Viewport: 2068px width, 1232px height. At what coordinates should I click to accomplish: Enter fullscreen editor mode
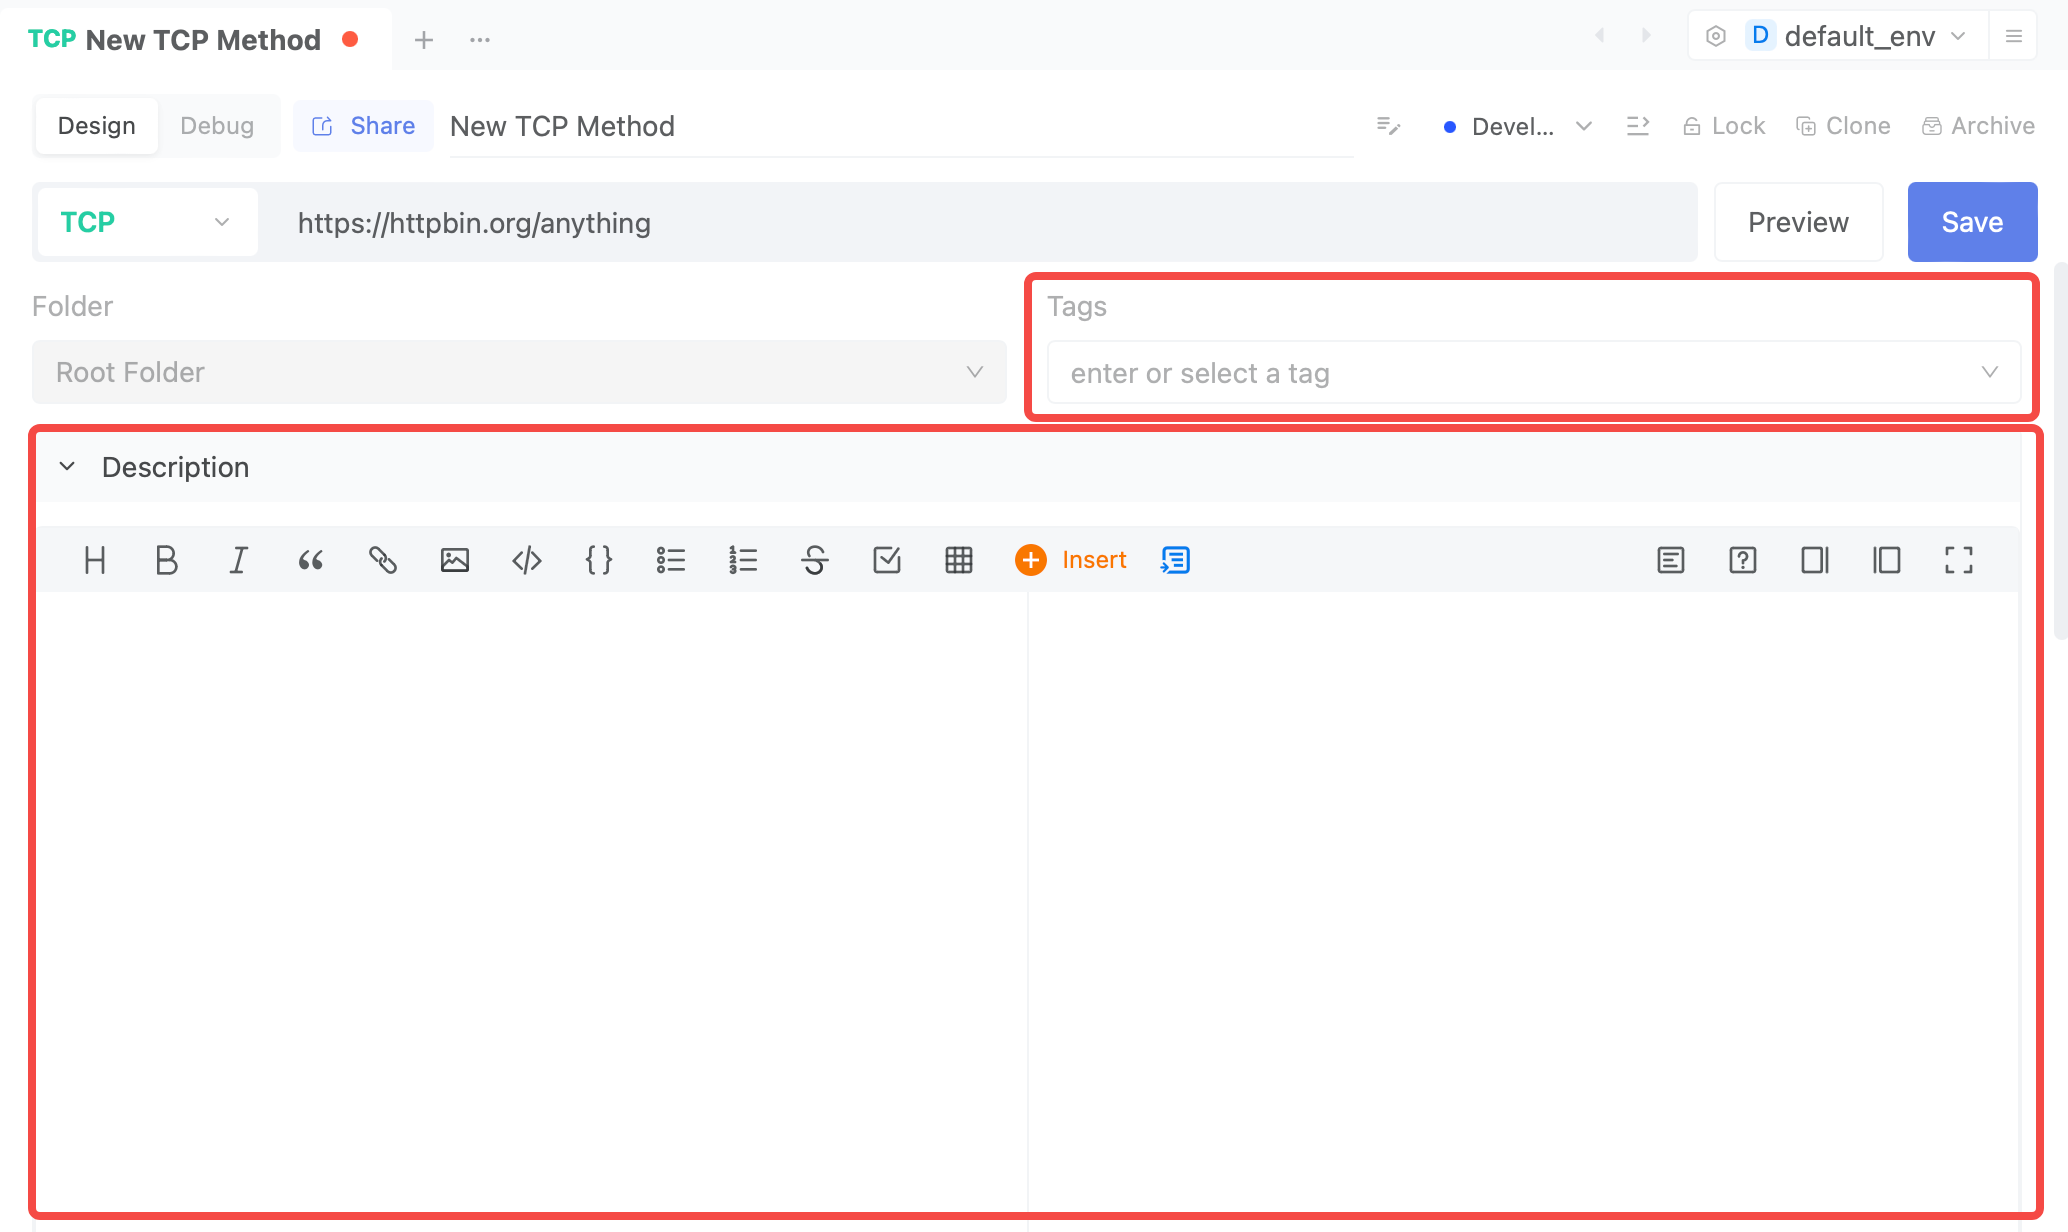tap(1959, 560)
